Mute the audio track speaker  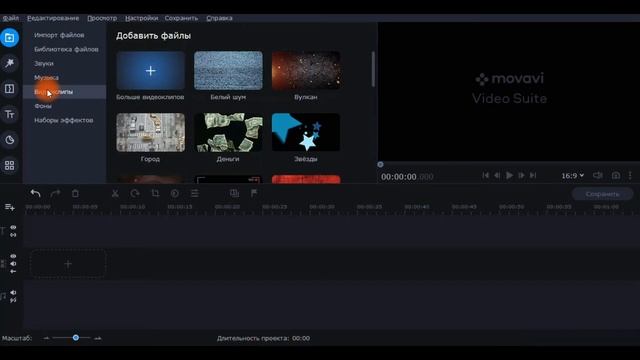click(x=13, y=293)
